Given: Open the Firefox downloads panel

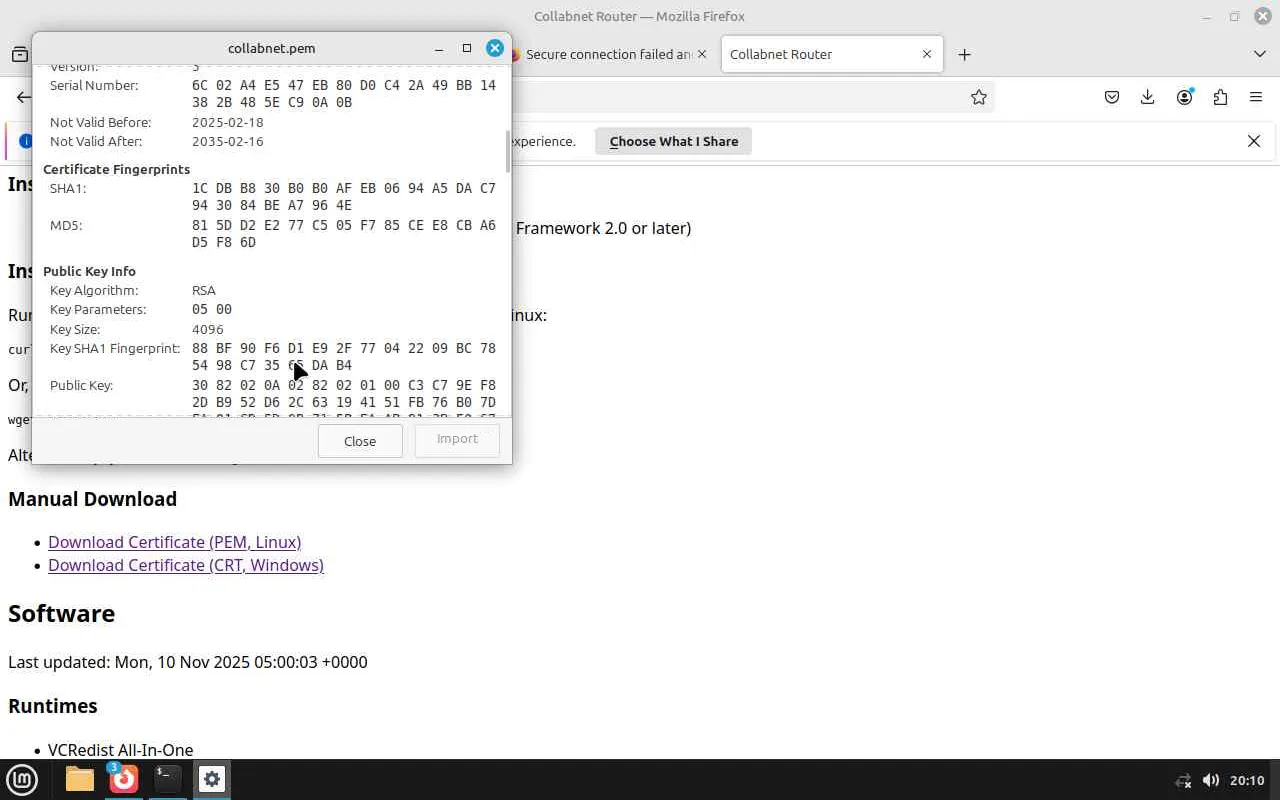Looking at the screenshot, I should coord(1148,97).
